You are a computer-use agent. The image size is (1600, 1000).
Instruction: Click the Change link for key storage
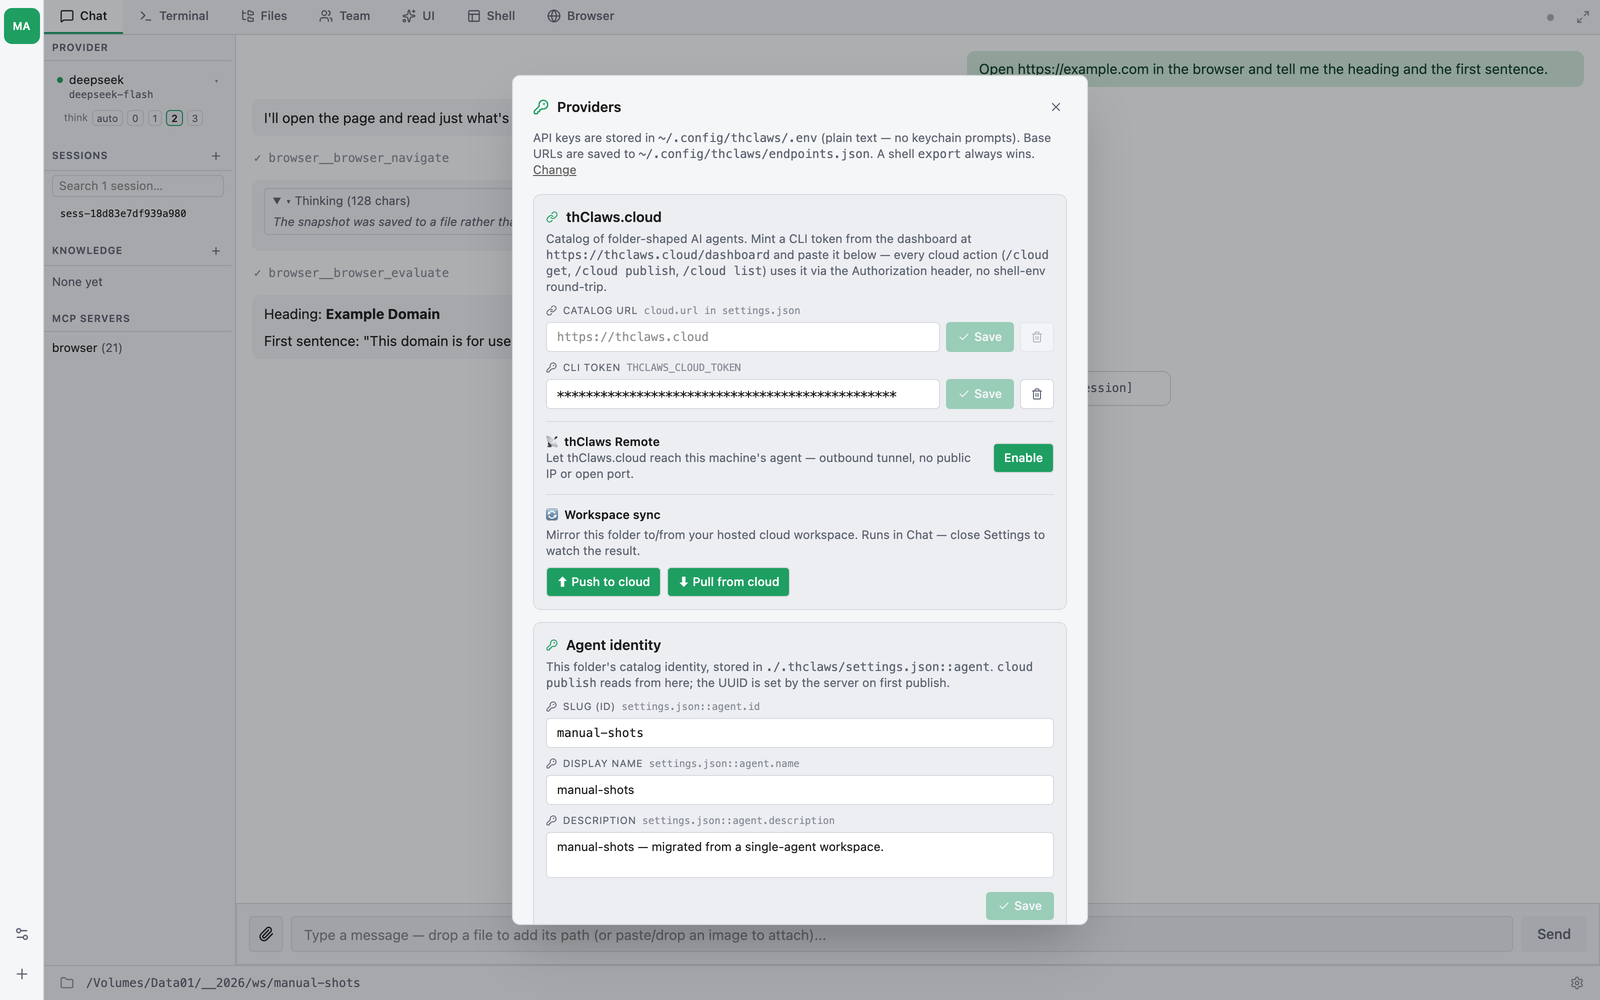[x=554, y=170]
